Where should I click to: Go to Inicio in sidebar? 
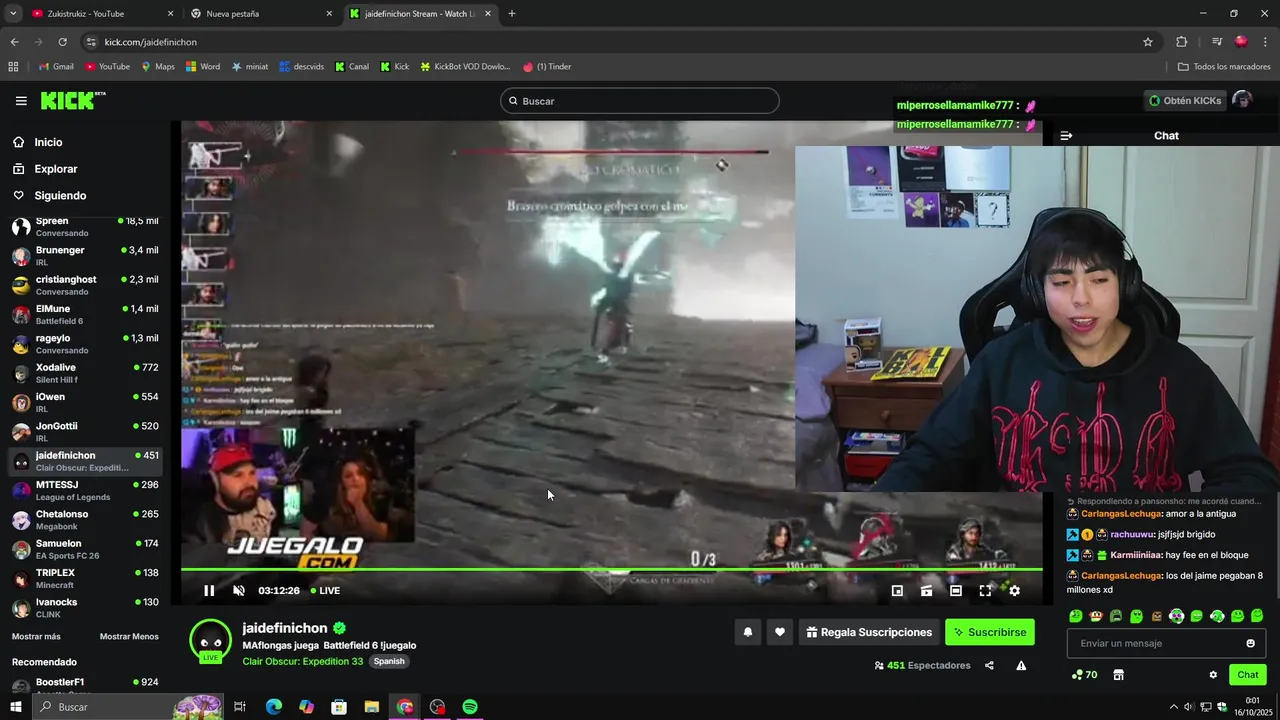48,142
